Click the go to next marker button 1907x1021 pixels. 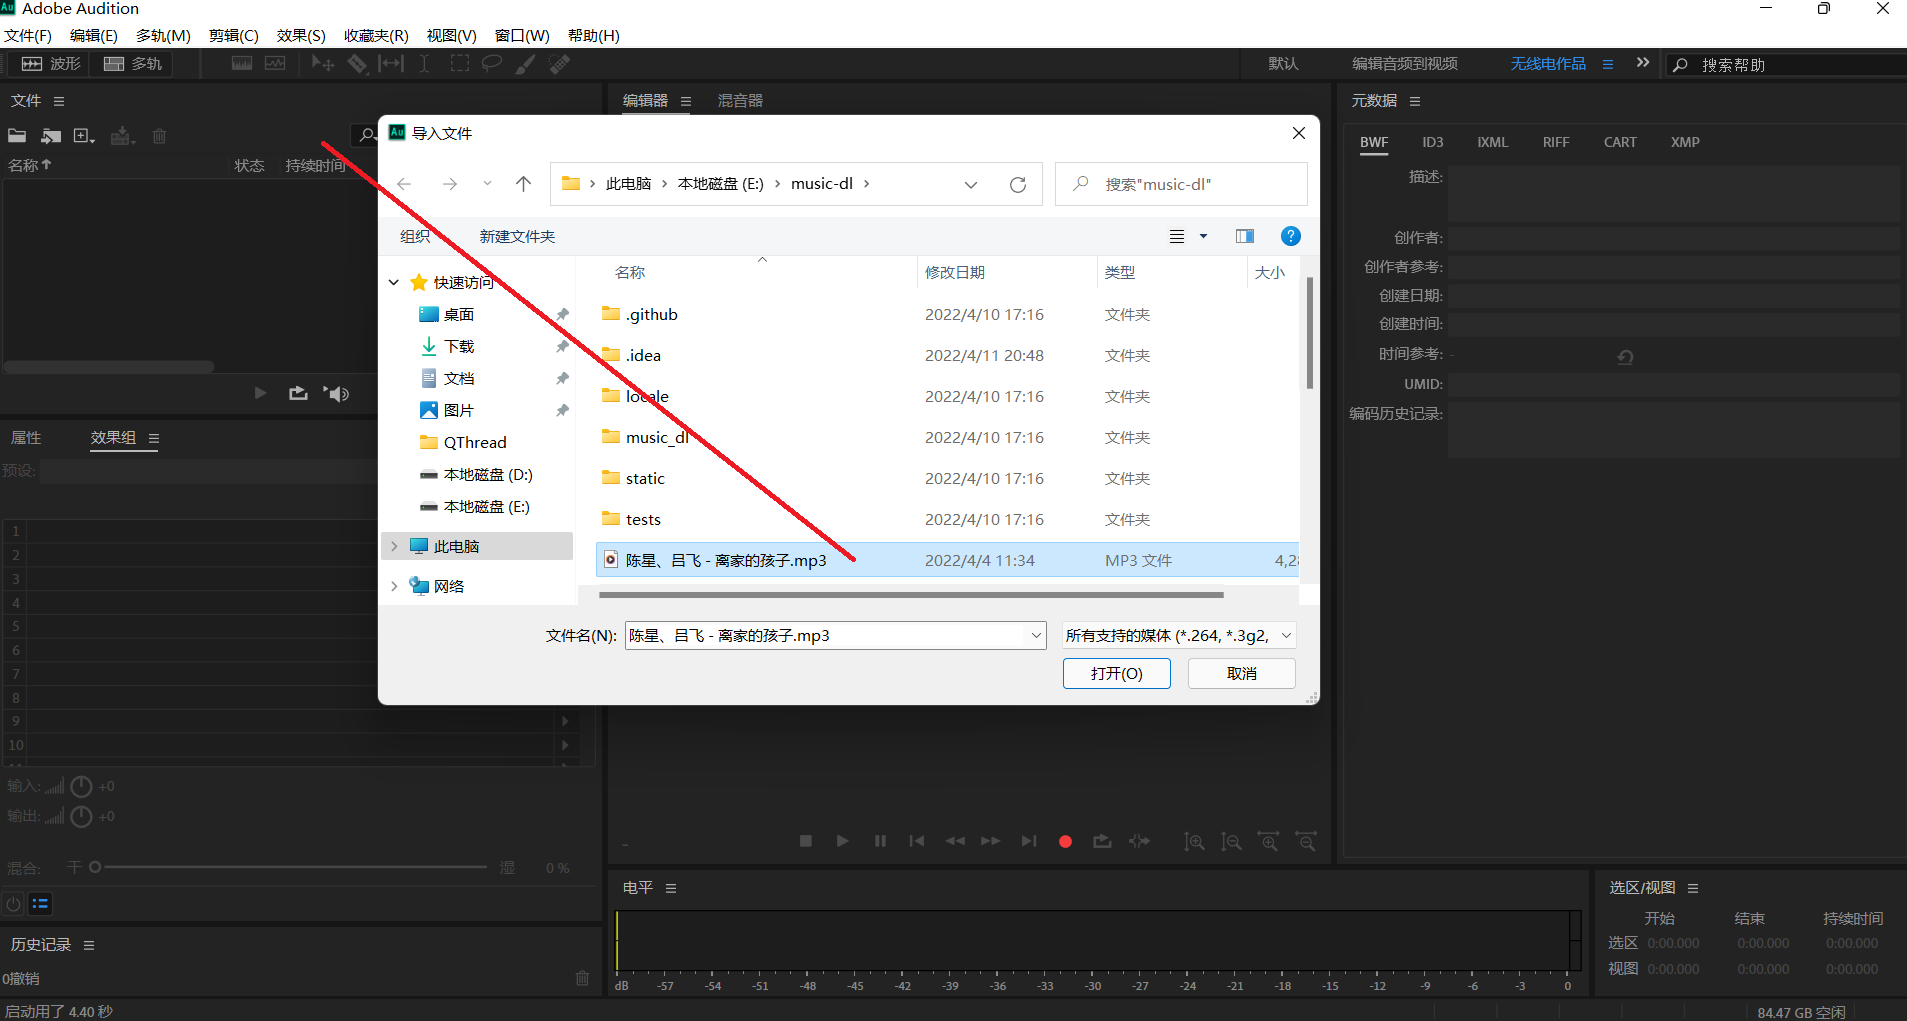1029,841
